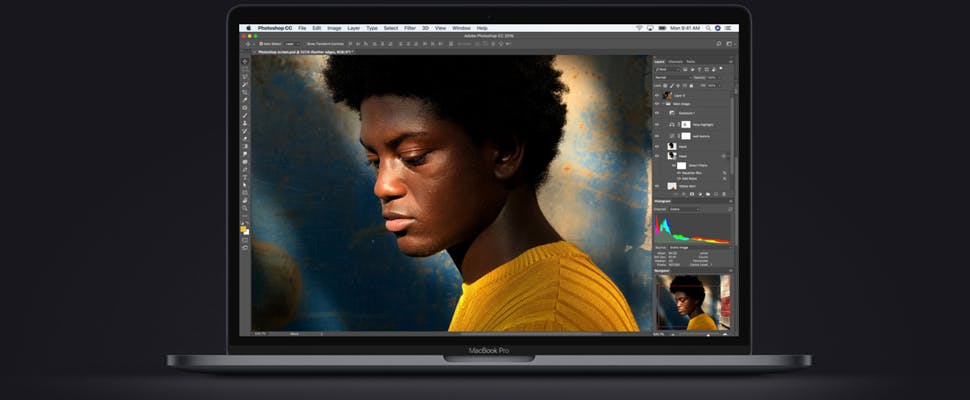Click the Delete layer trash icon

click(724, 194)
